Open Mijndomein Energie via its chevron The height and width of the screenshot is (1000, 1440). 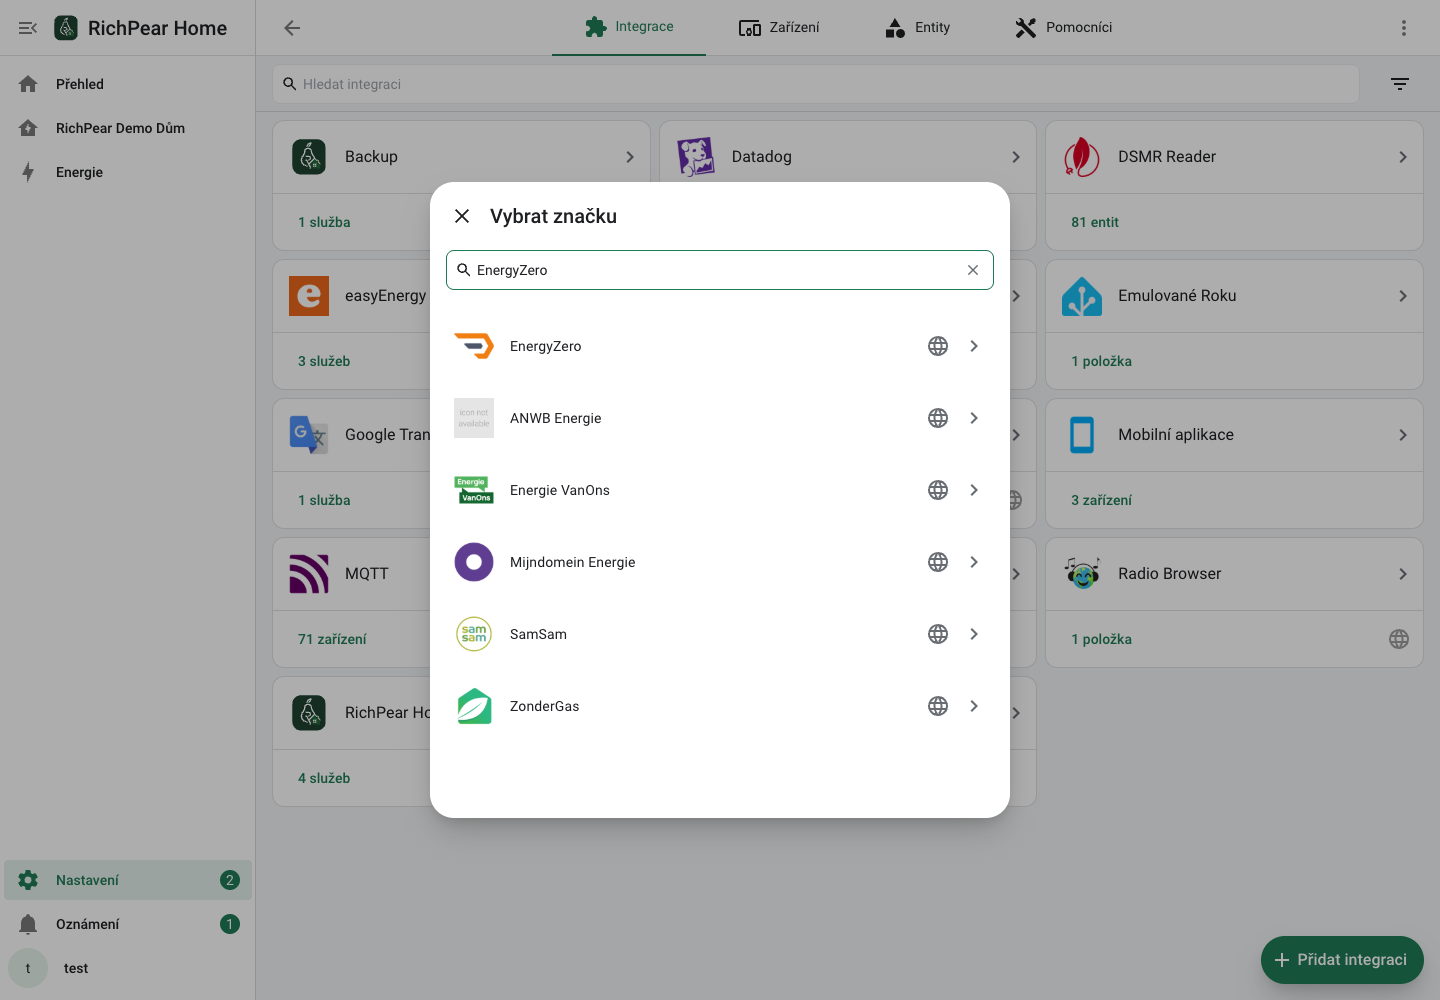pos(974,562)
